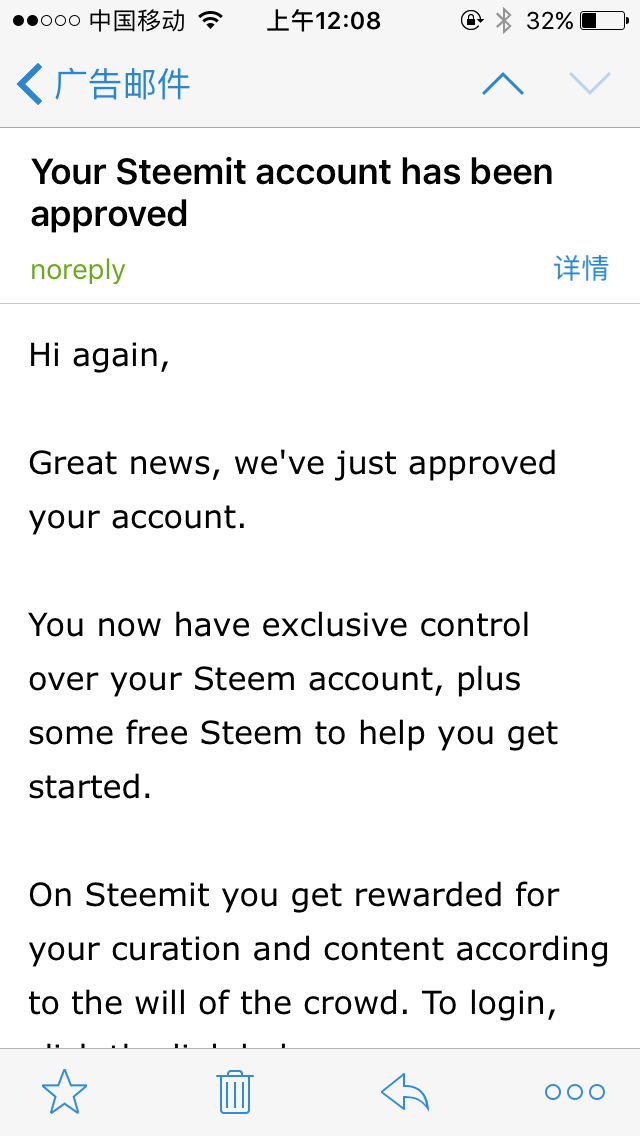Go to next message with down arrow

(x=589, y=85)
